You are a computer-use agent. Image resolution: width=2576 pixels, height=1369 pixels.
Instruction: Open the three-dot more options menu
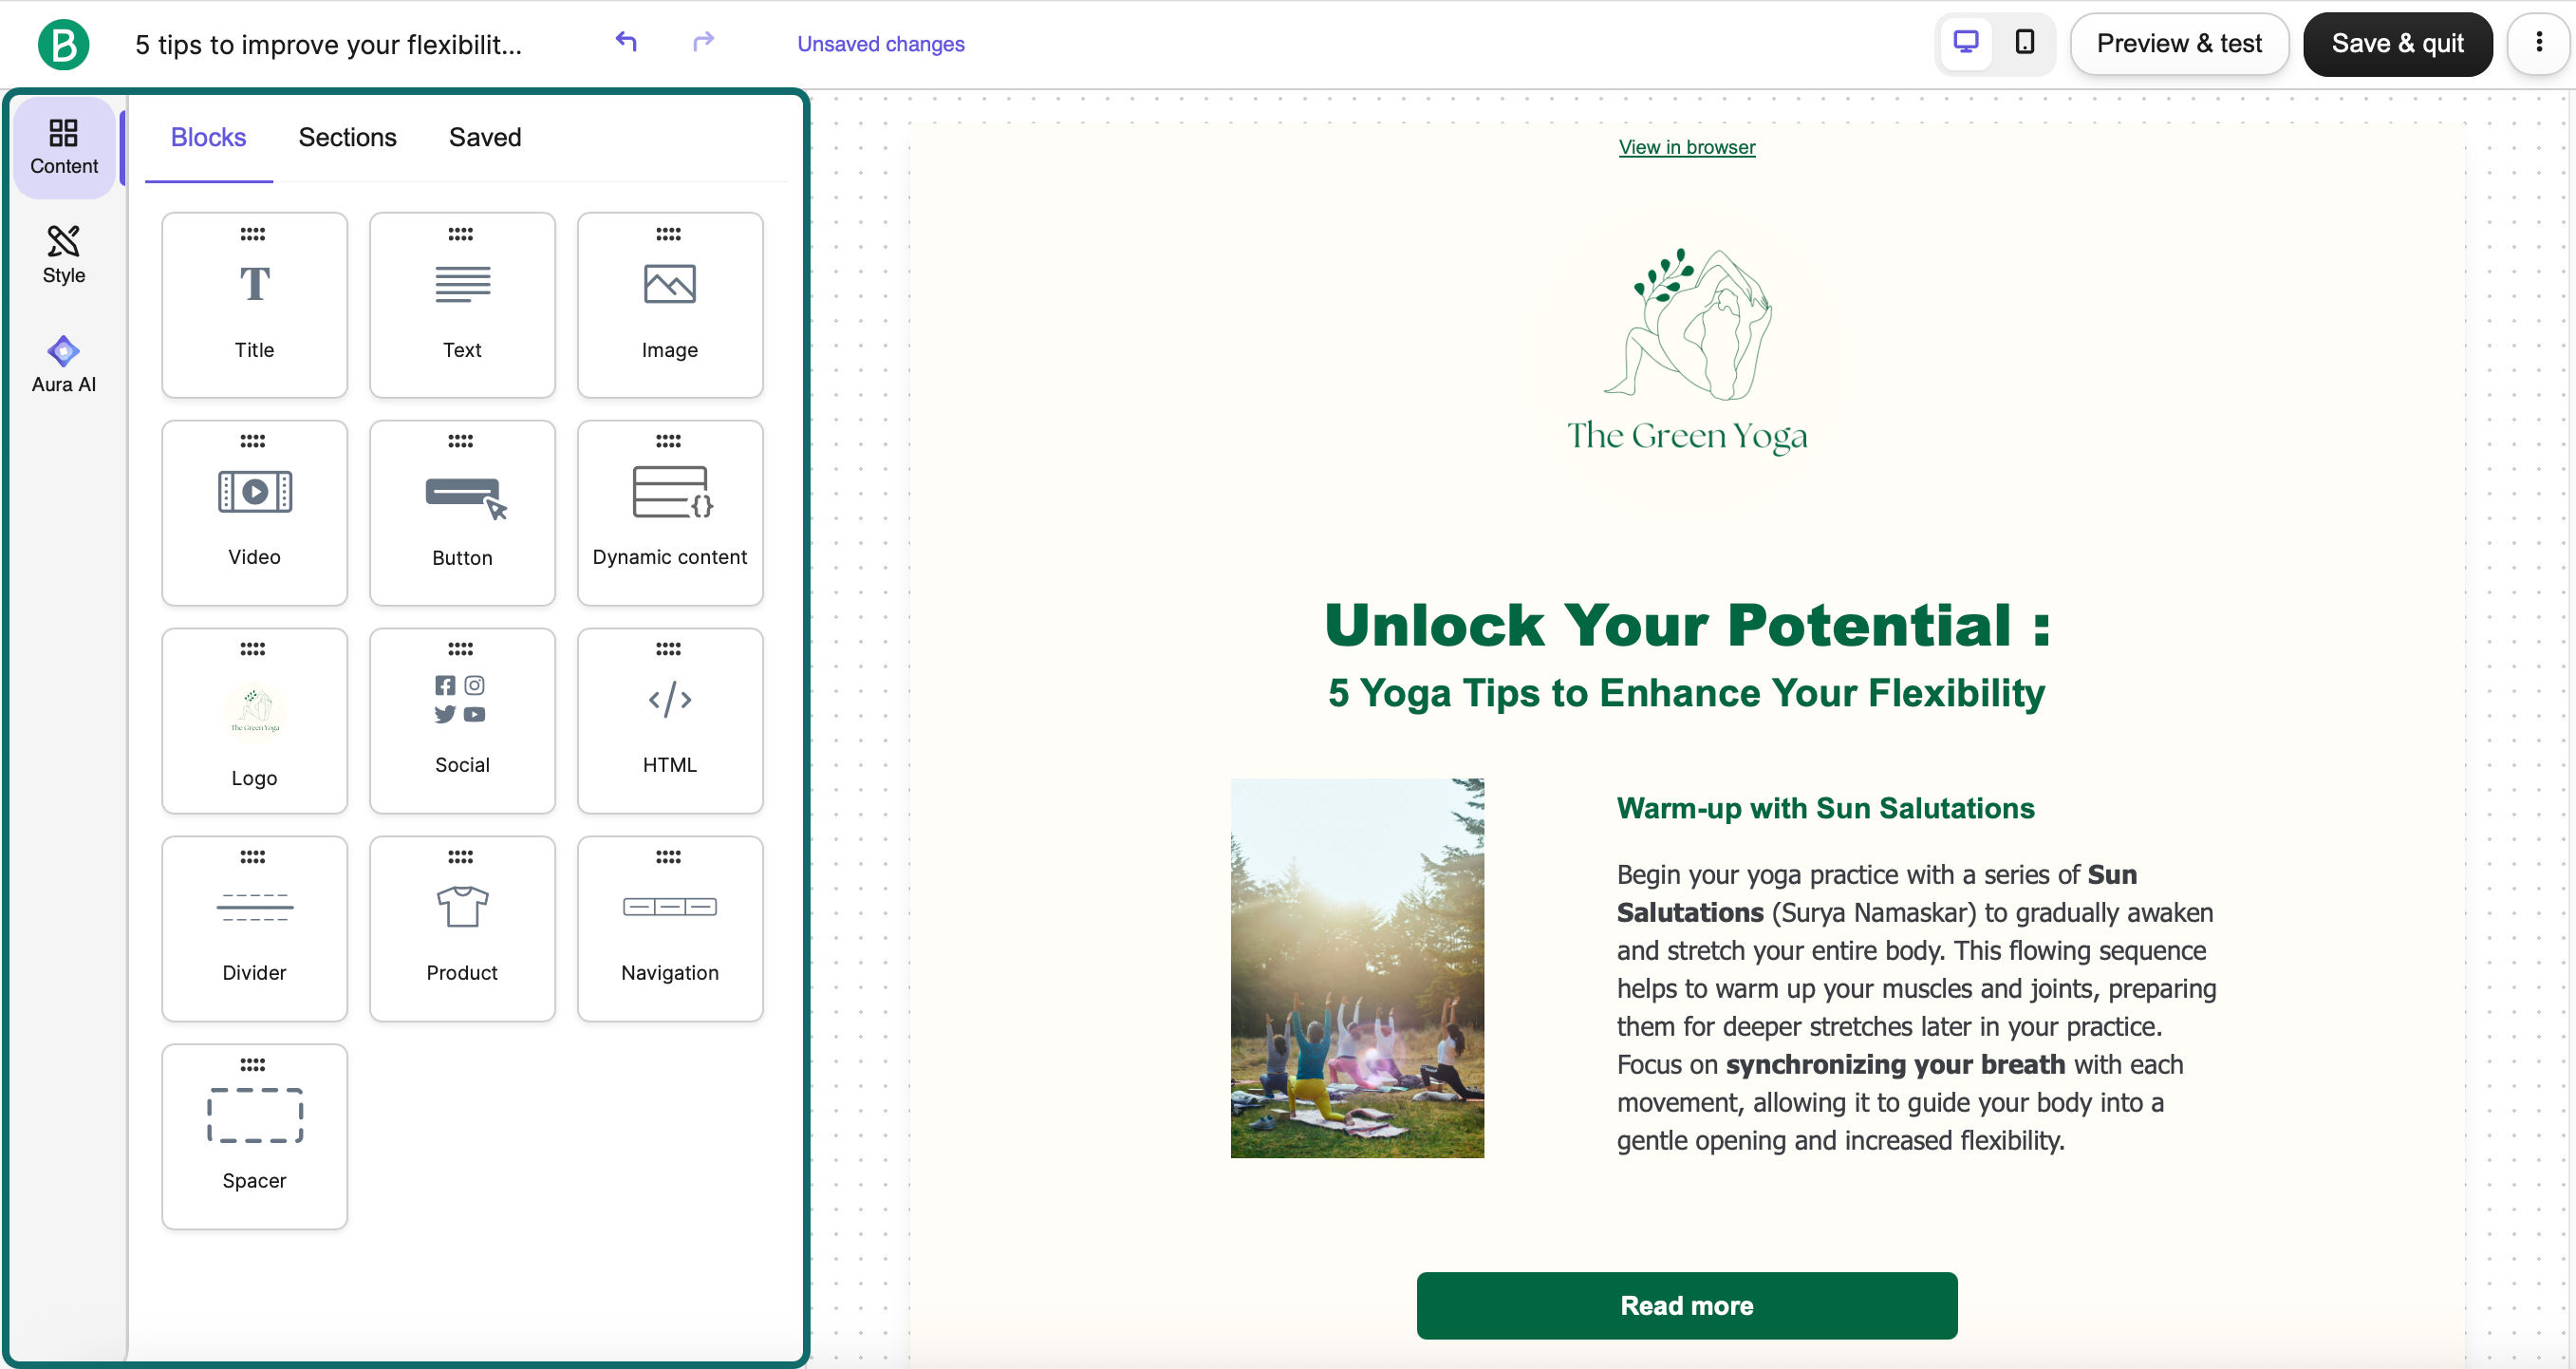point(2538,43)
